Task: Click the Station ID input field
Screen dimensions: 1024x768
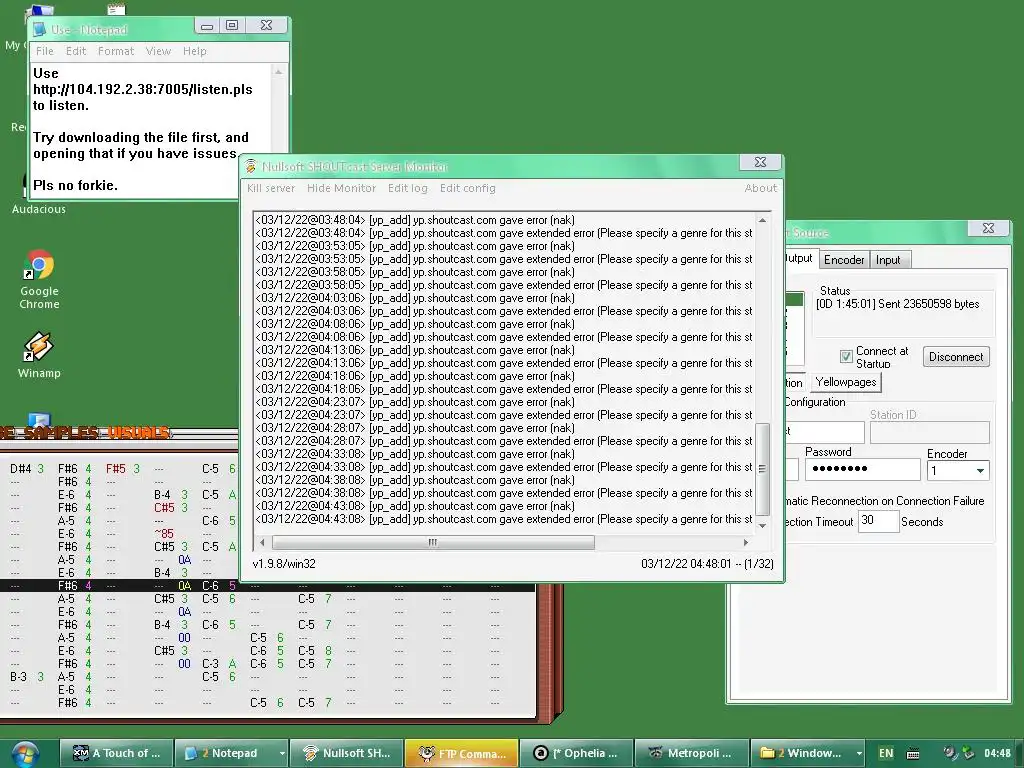Action: (929, 432)
